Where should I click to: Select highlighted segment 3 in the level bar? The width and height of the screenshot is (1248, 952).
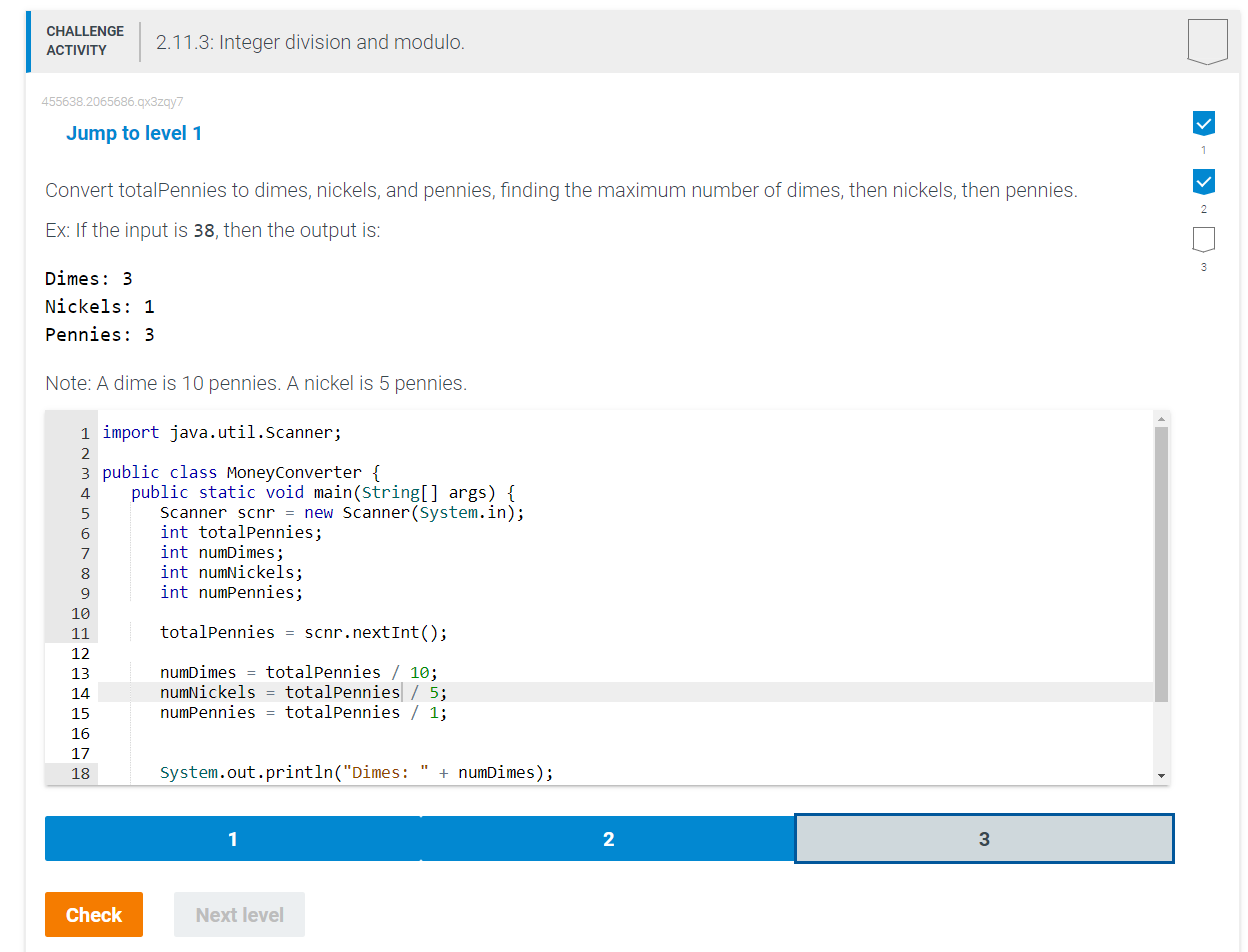[984, 838]
